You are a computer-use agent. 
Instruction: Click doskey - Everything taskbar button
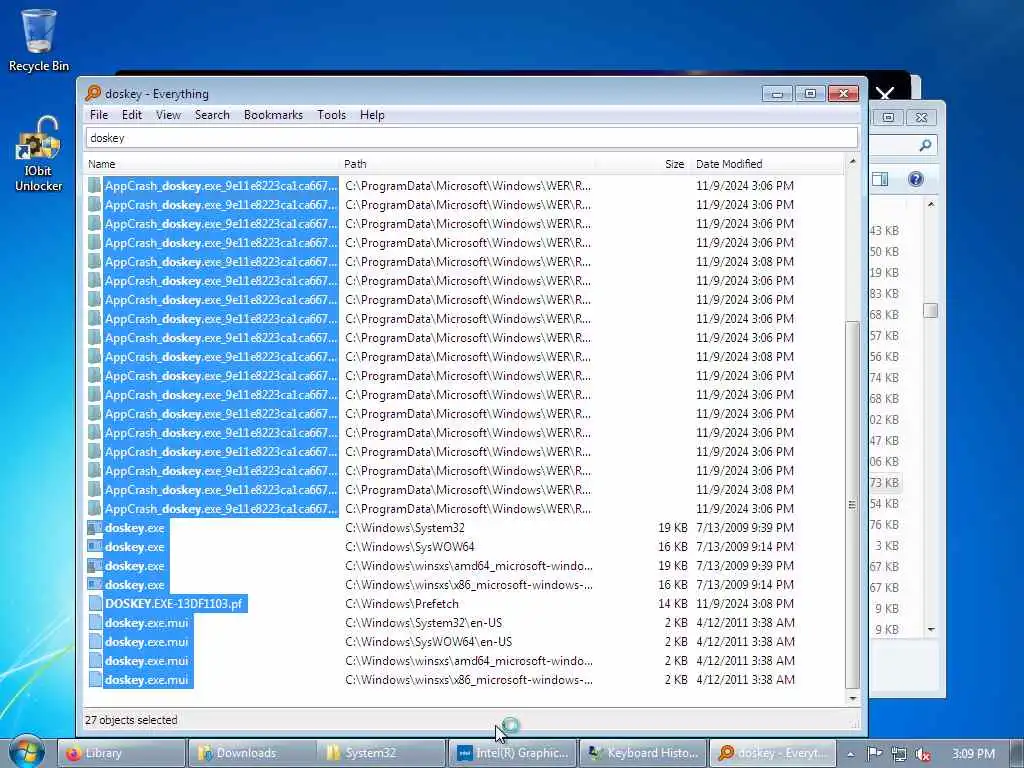[773, 753]
